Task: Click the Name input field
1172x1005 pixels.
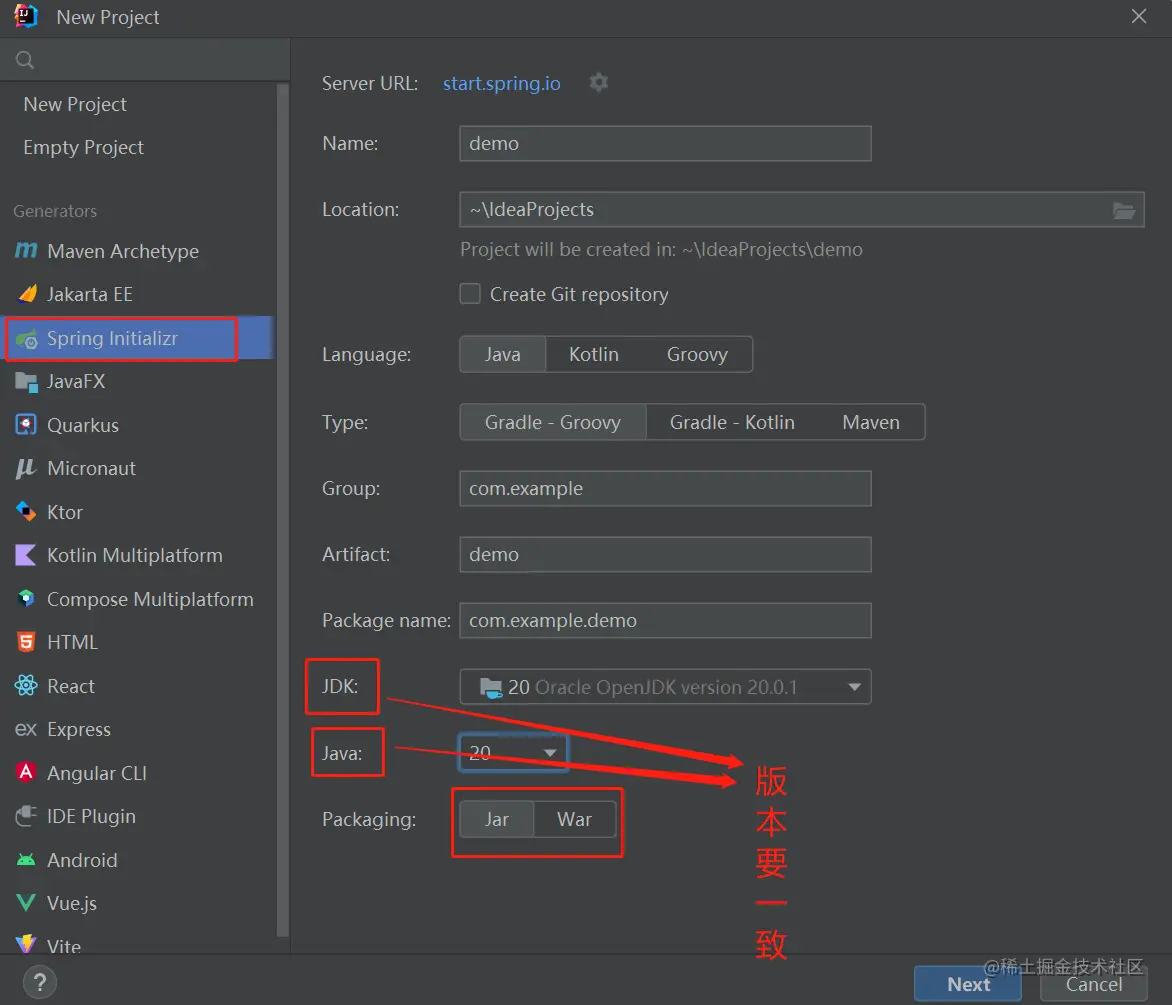Action: coord(665,143)
